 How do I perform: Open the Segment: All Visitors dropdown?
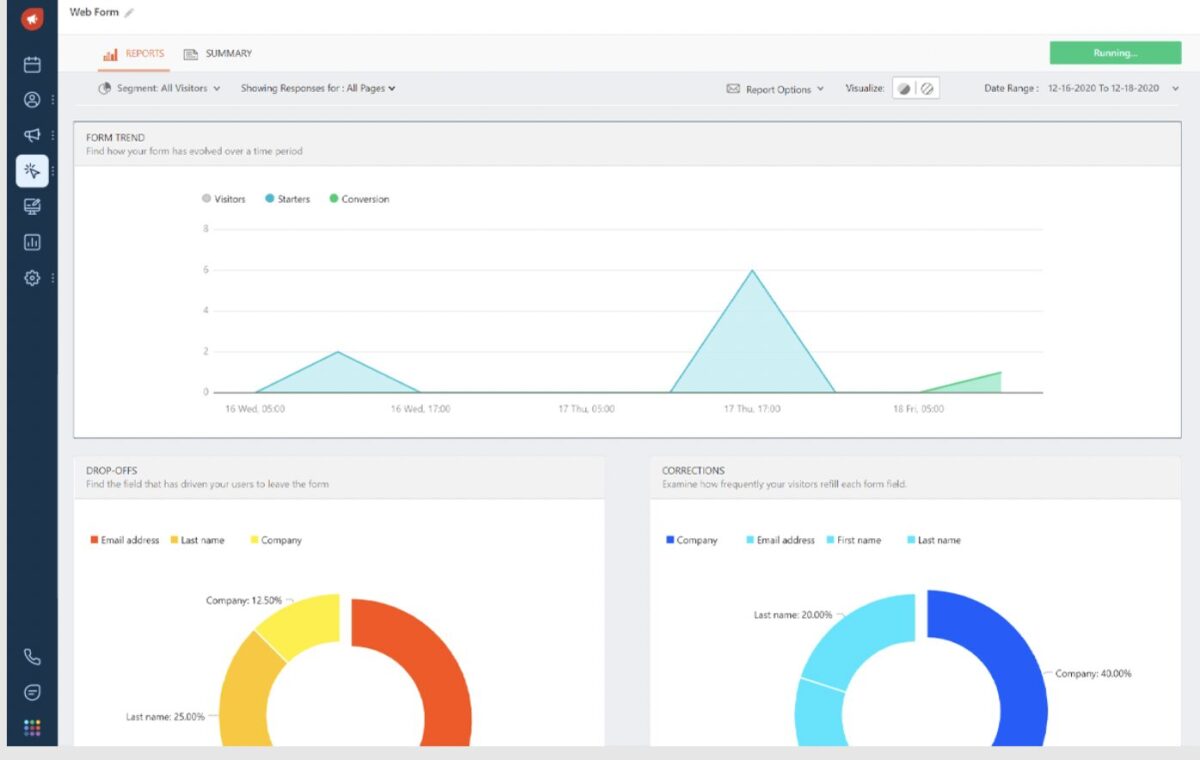click(162, 88)
